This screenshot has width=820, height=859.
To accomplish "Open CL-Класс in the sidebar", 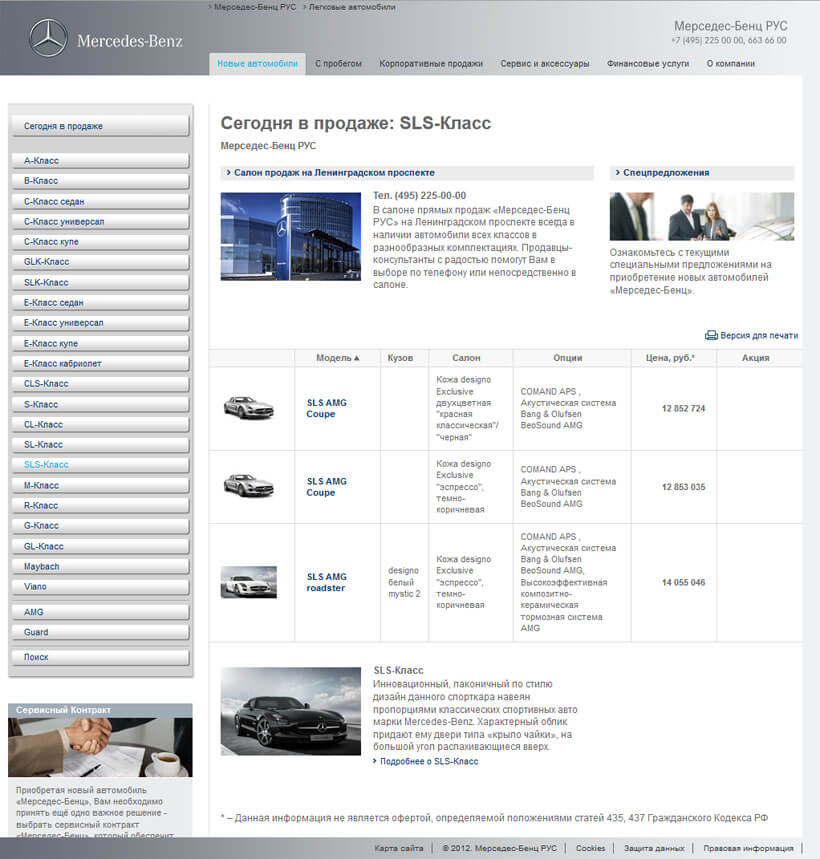I will [x=100, y=425].
